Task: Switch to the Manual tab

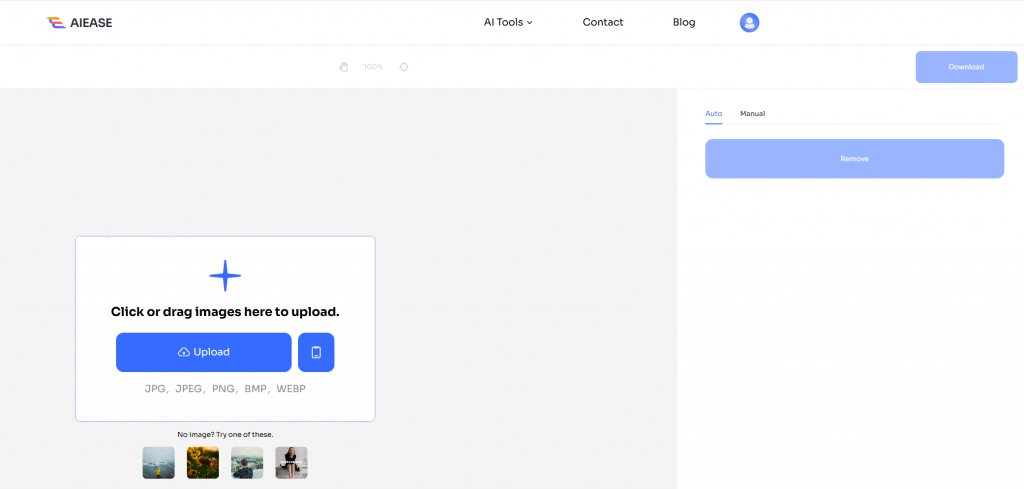Action: pos(752,114)
